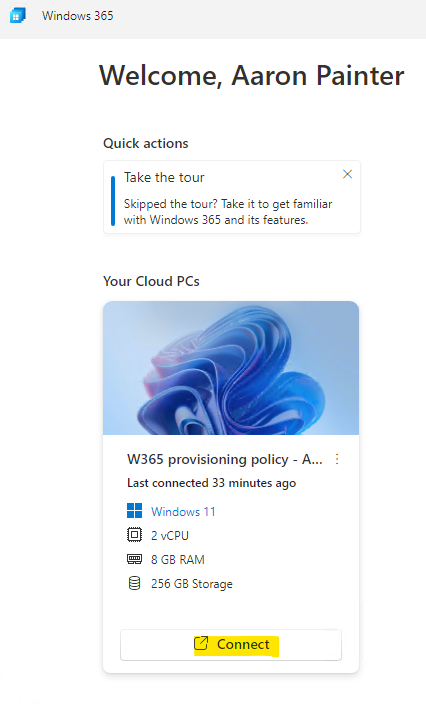426x704 pixels.
Task: Click the 8 GB RAM specification label
Action: [x=178, y=559]
